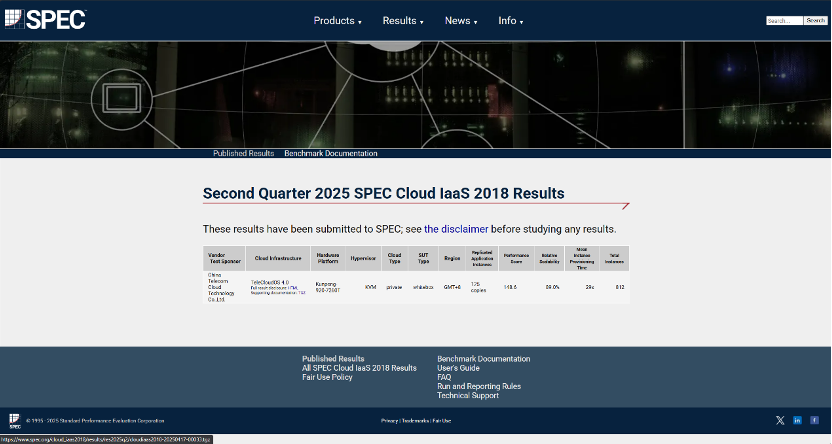Open the User's Guide link
The width and height of the screenshot is (832, 444).
tap(458, 368)
